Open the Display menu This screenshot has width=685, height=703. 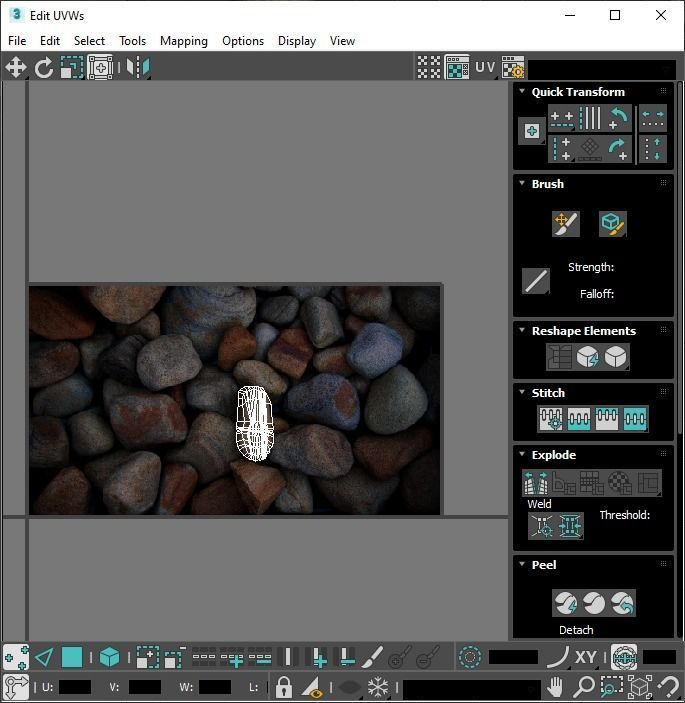tap(297, 41)
